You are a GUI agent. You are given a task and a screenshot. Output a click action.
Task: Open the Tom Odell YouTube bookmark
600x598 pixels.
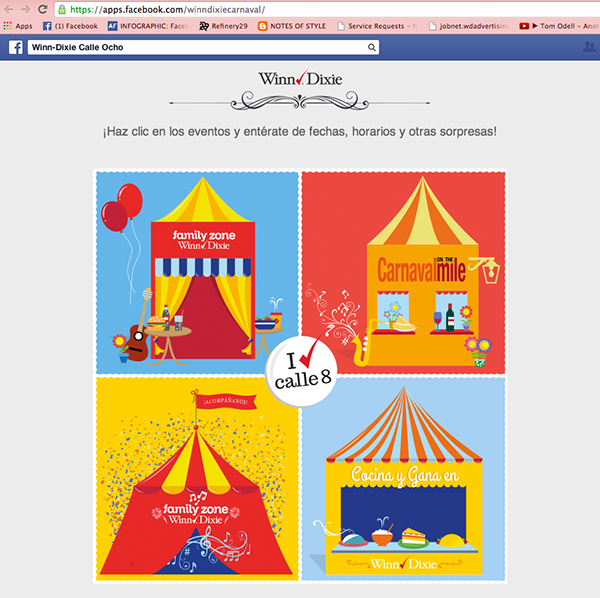559,26
